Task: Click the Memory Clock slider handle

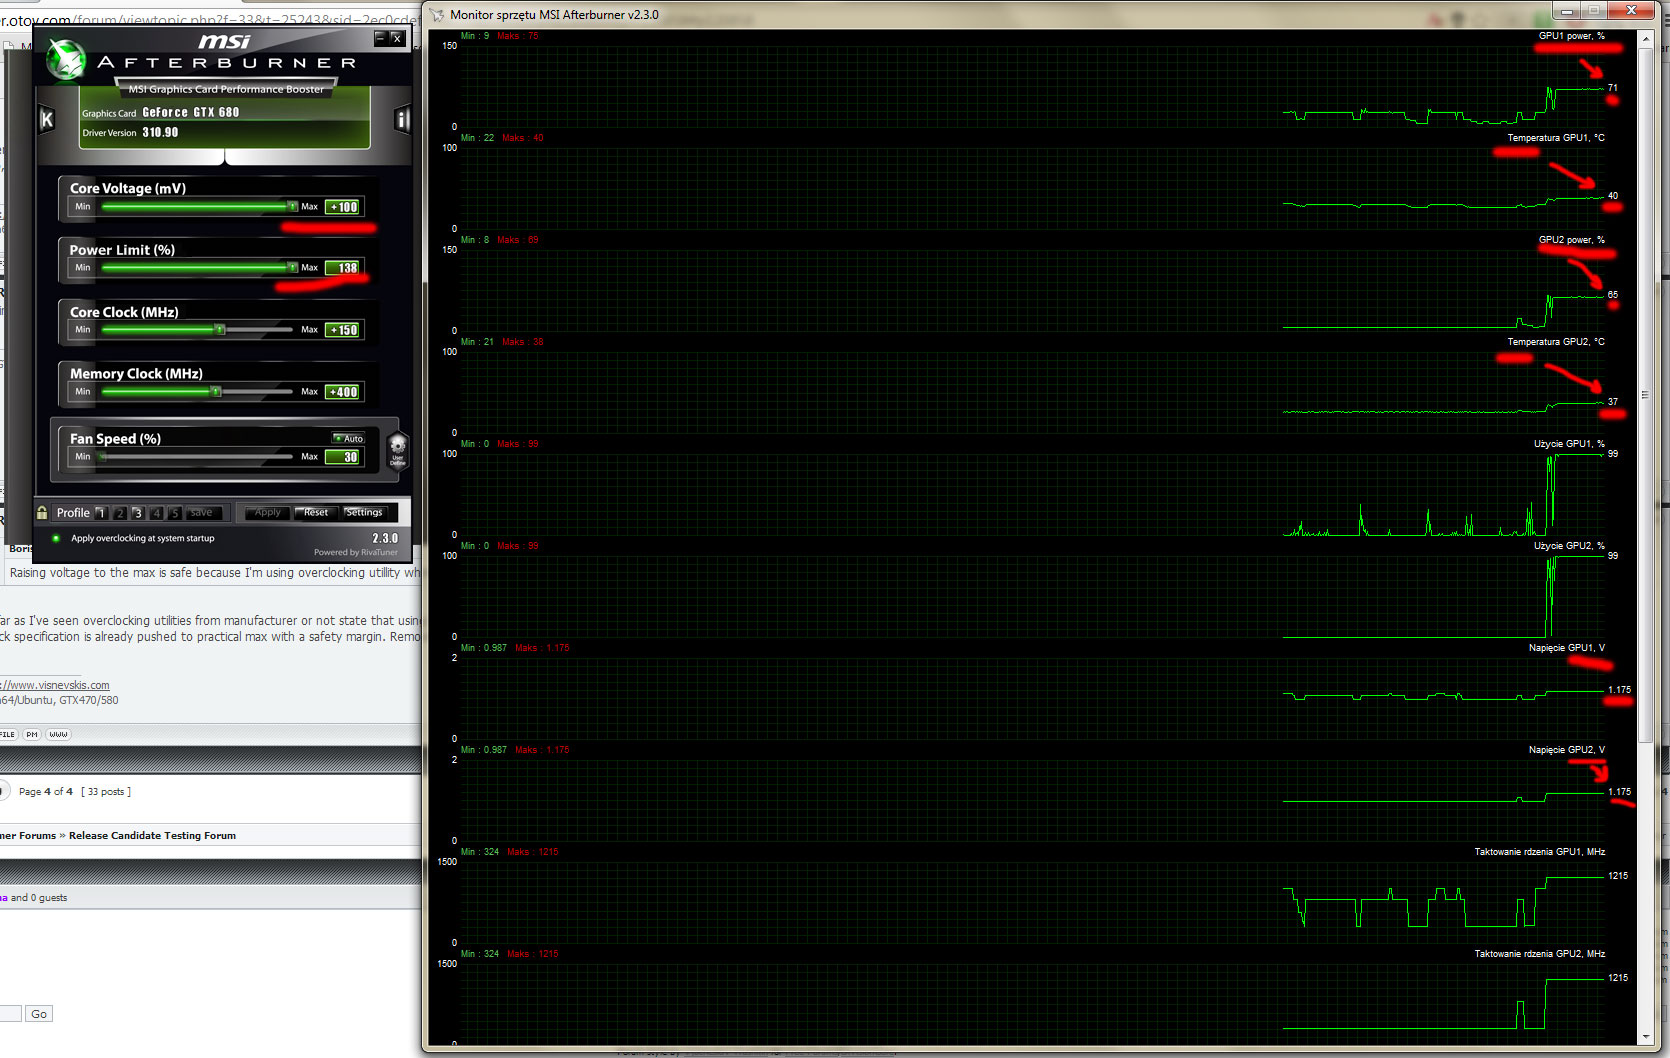Action: pyautogui.click(x=215, y=391)
